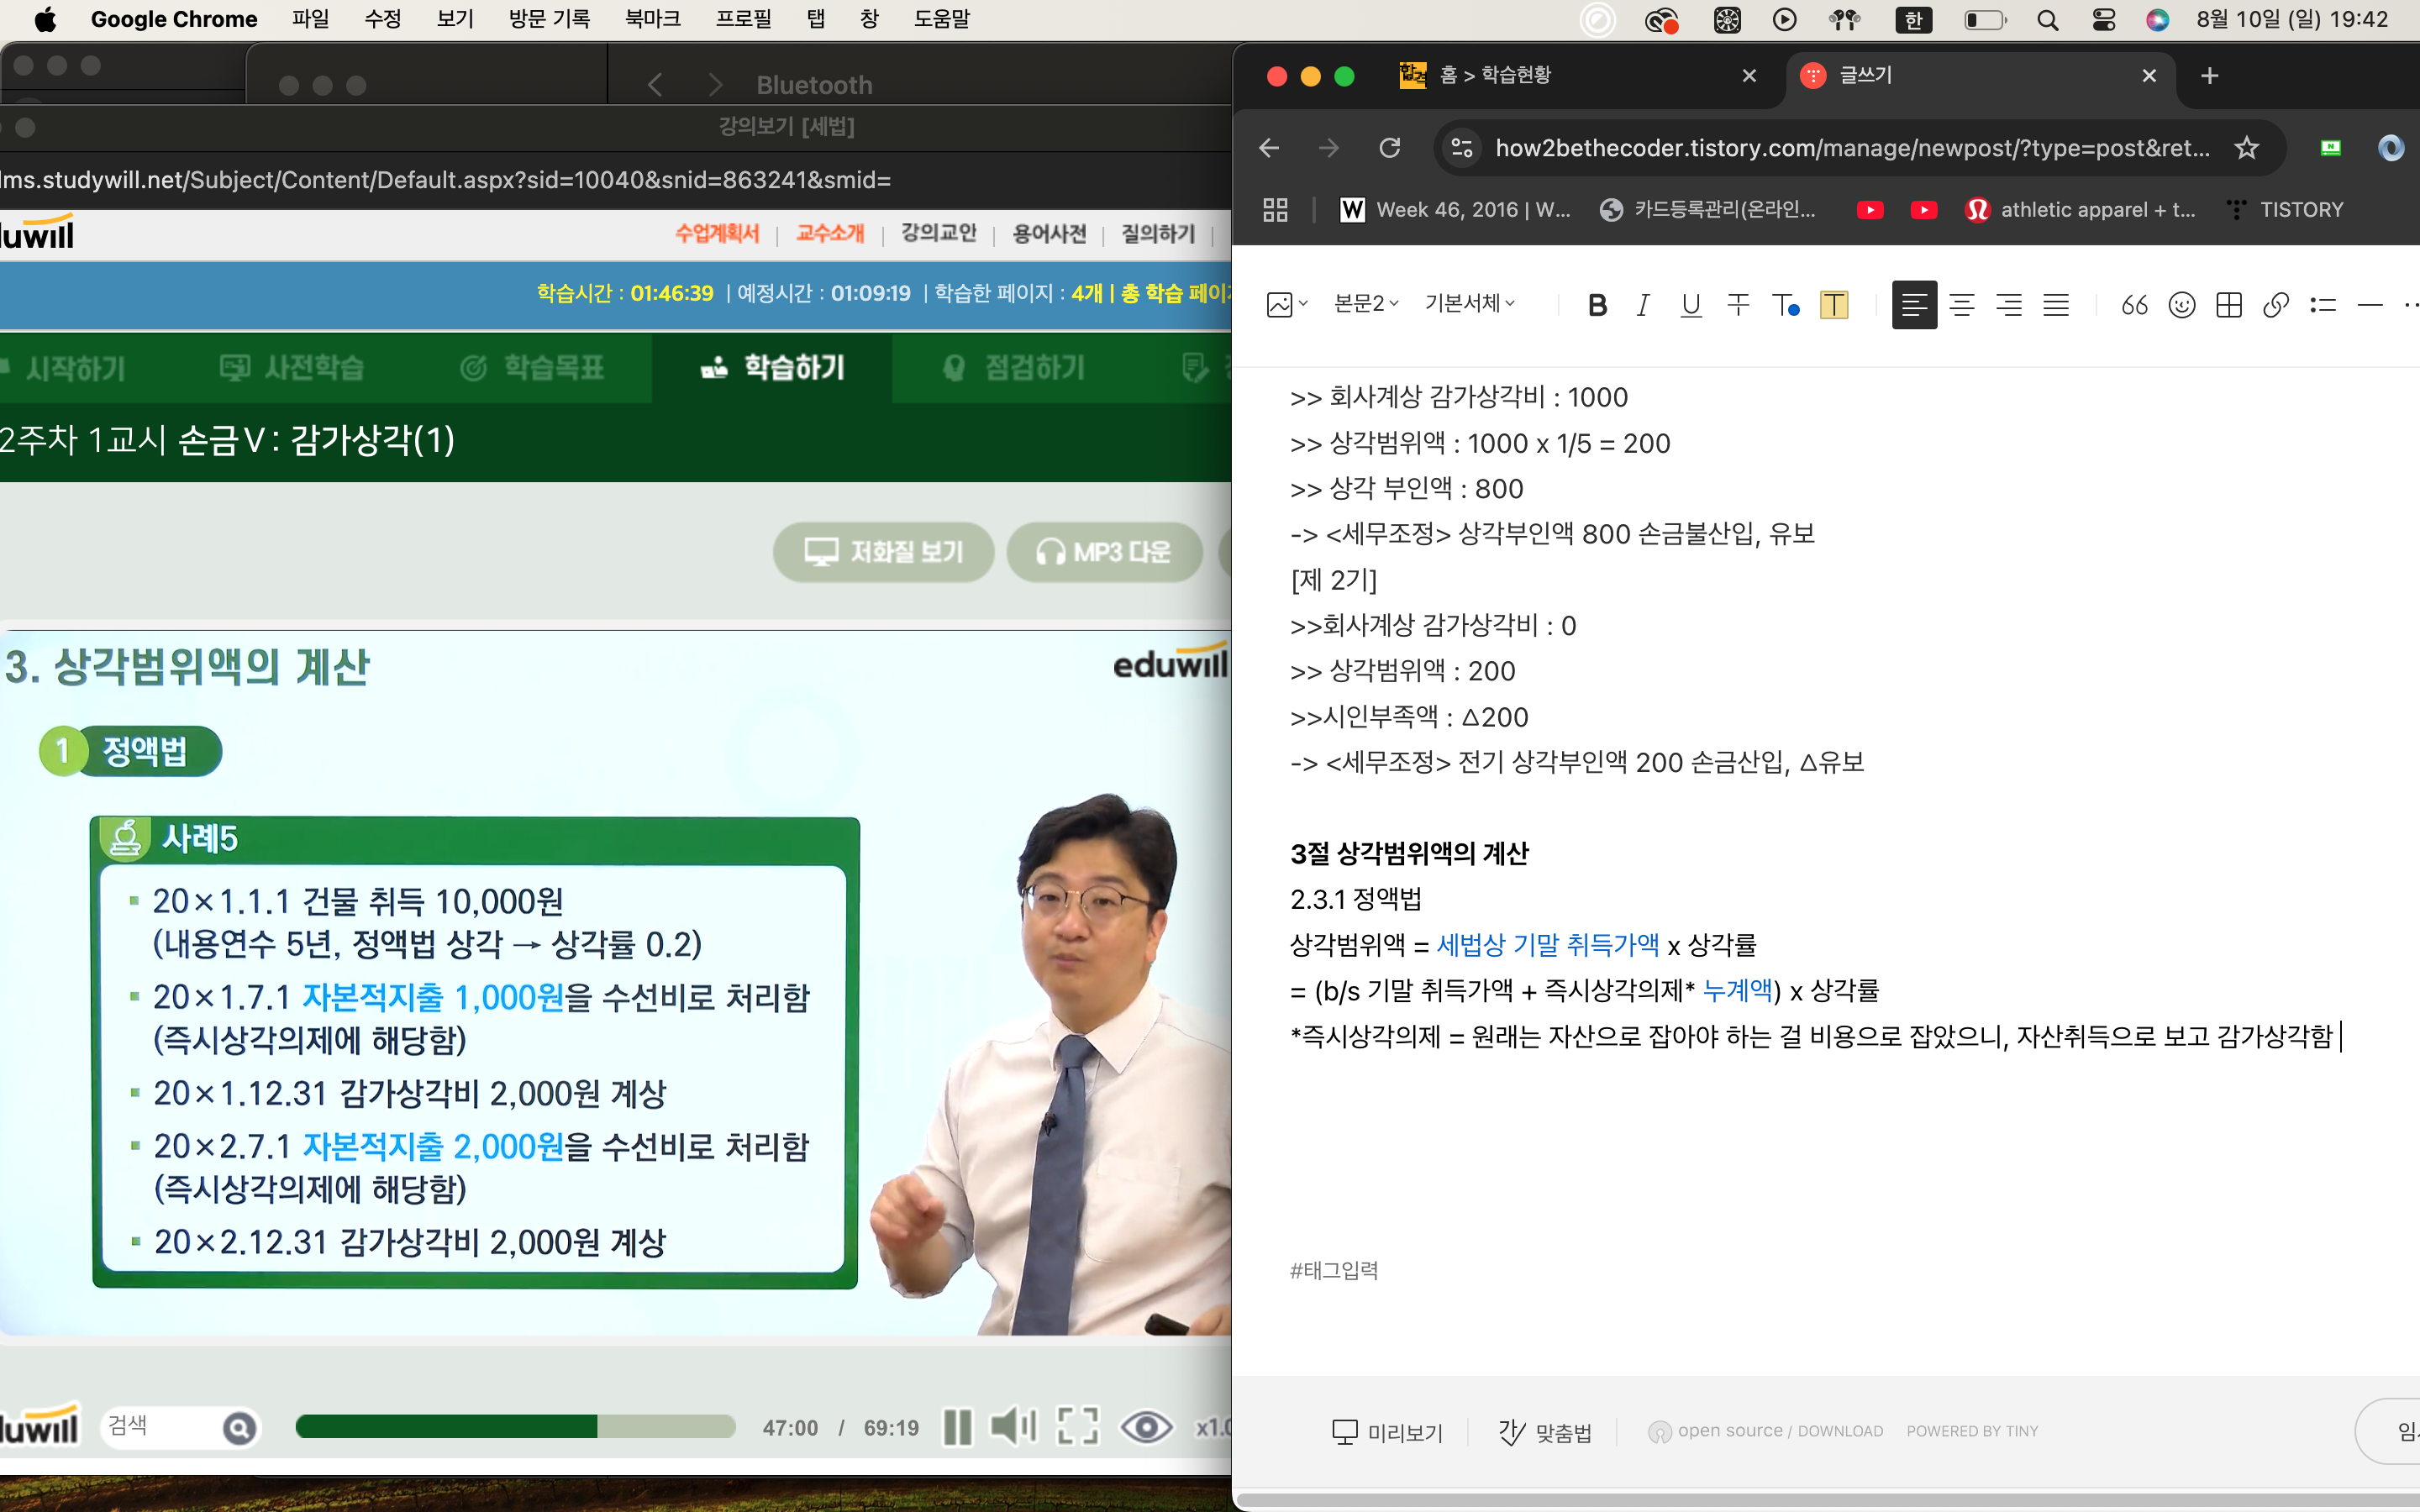Center align the text
Viewport: 2420px width, 1512px height.
point(1961,305)
